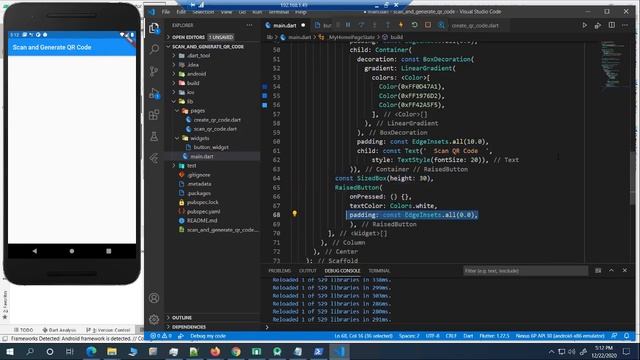The height and width of the screenshot is (360, 640).
Task: Click Flutter version in status bar
Action: 494,336
